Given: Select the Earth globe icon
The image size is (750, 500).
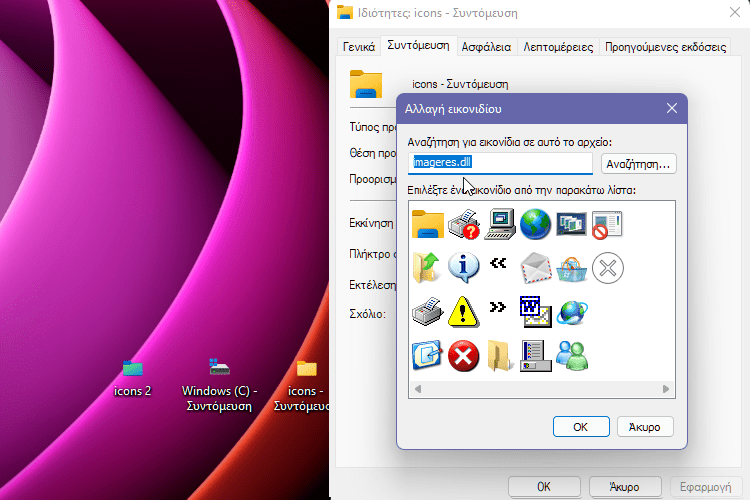Looking at the screenshot, I should click(x=535, y=224).
